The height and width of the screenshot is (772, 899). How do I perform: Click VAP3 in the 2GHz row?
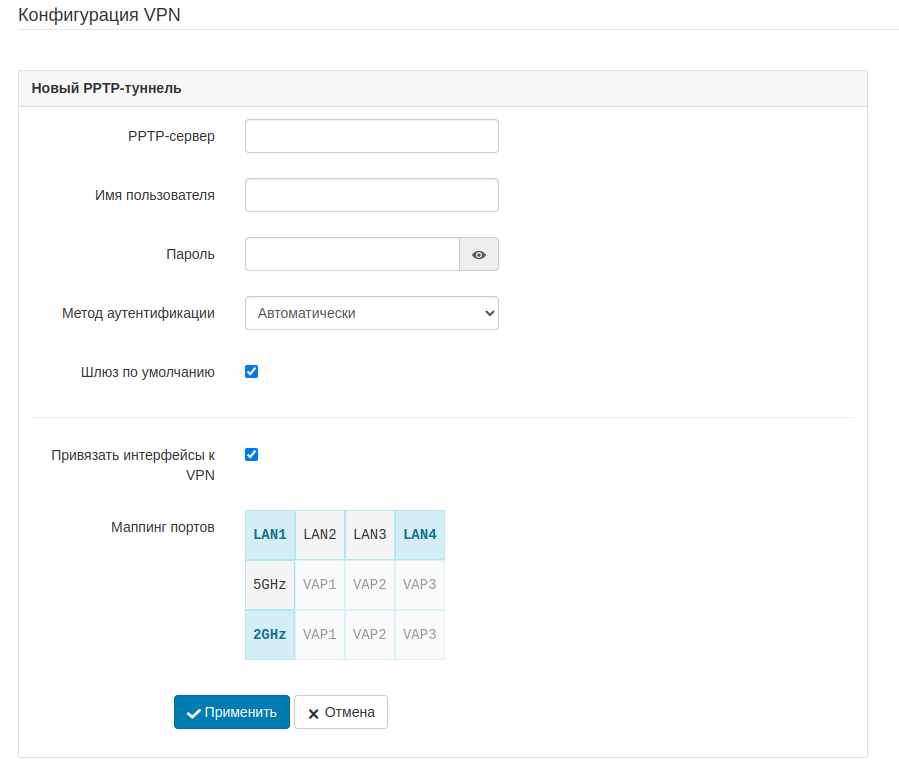(420, 635)
